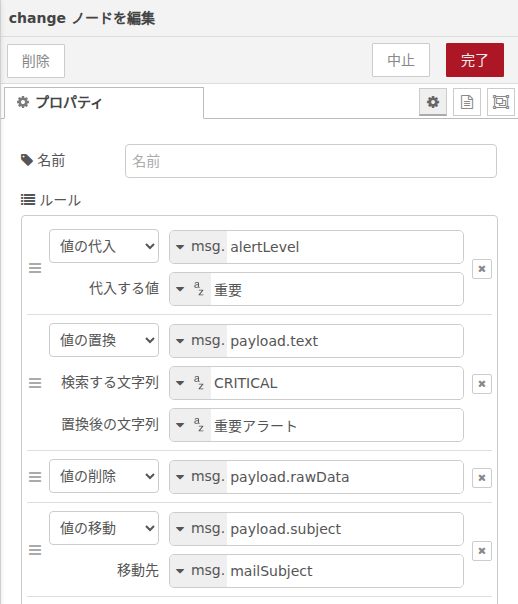This screenshot has height=604, width=518.
Task: Click the 中止 (cancel) button
Action: pyautogui.click(x=401, y=60)
